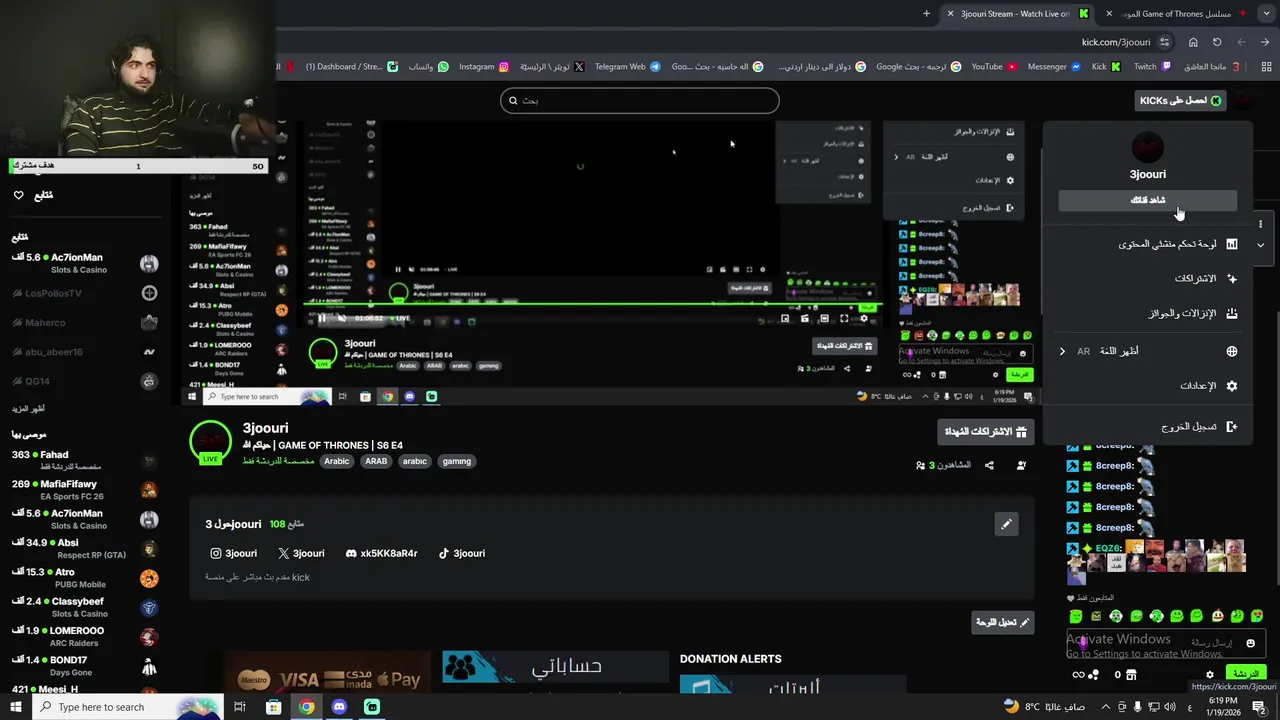Click the تحويل اللوحة button
This screenshot has width=1280, height=720.
click(1002, 622)
